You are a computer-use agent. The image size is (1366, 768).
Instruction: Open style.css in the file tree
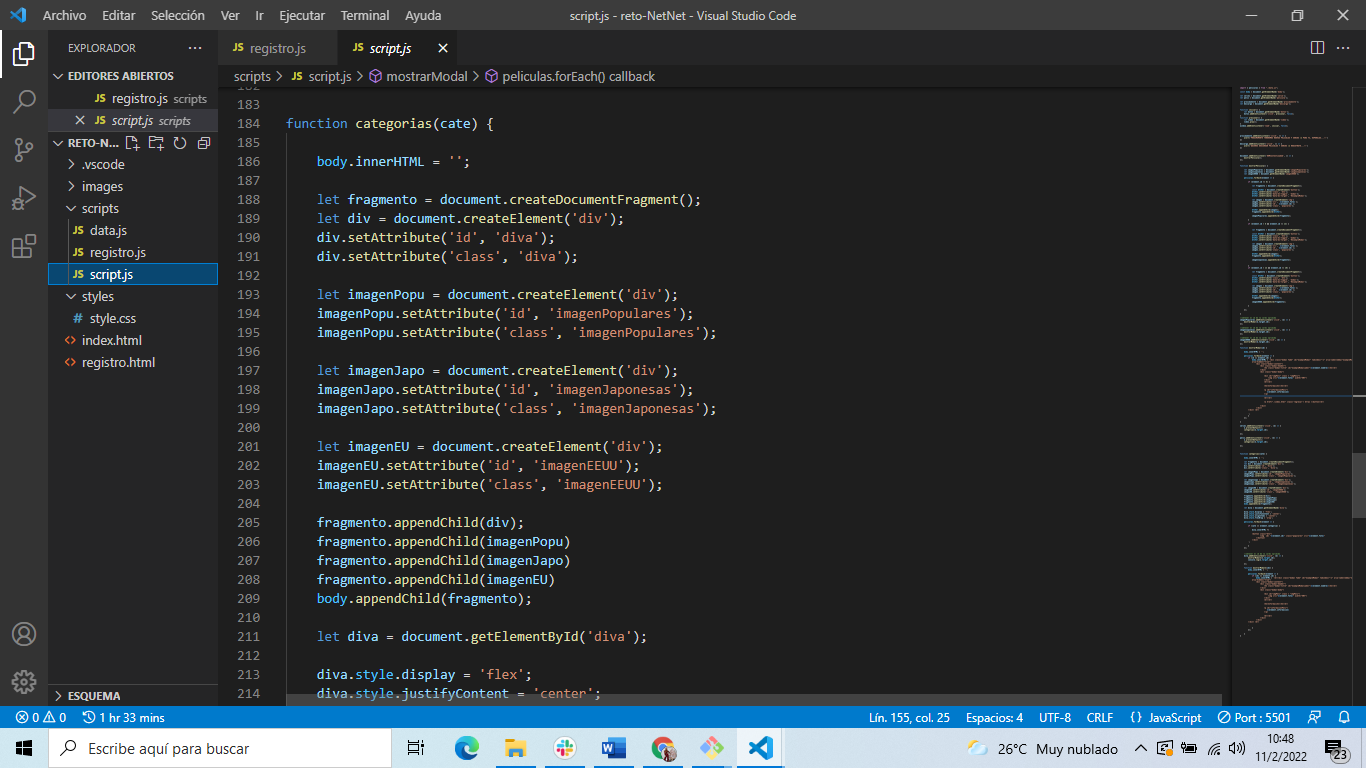tap(133, 318)
